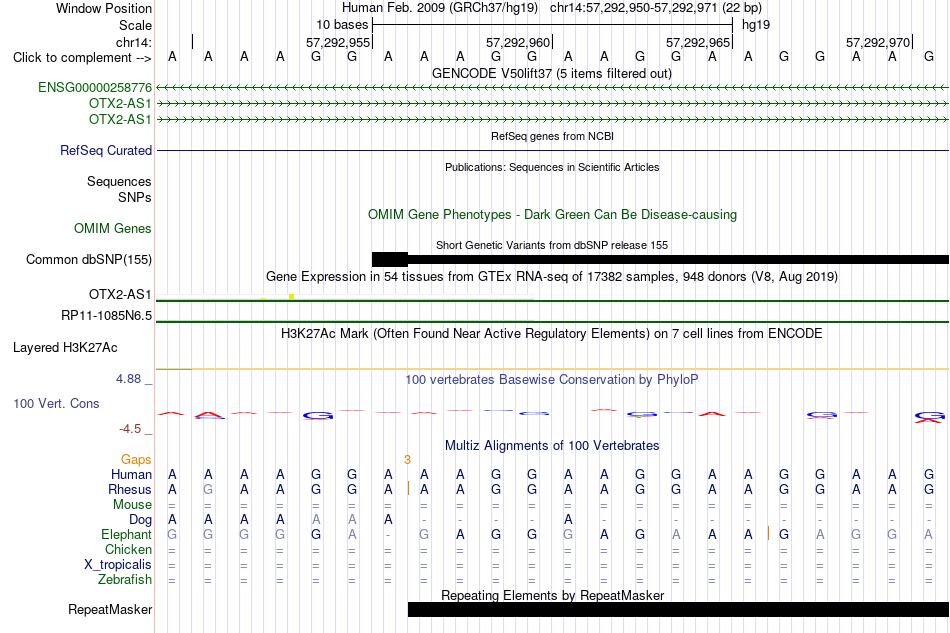The height and width of the screenshot is (633, 950).
Task: Select the thick dbSNP variant block
Action: pos(390,259)
